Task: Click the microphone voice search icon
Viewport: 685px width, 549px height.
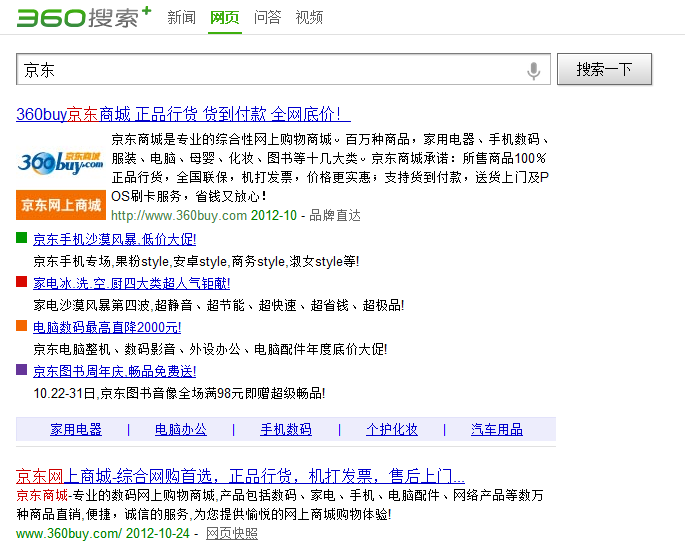Action: 533,70
